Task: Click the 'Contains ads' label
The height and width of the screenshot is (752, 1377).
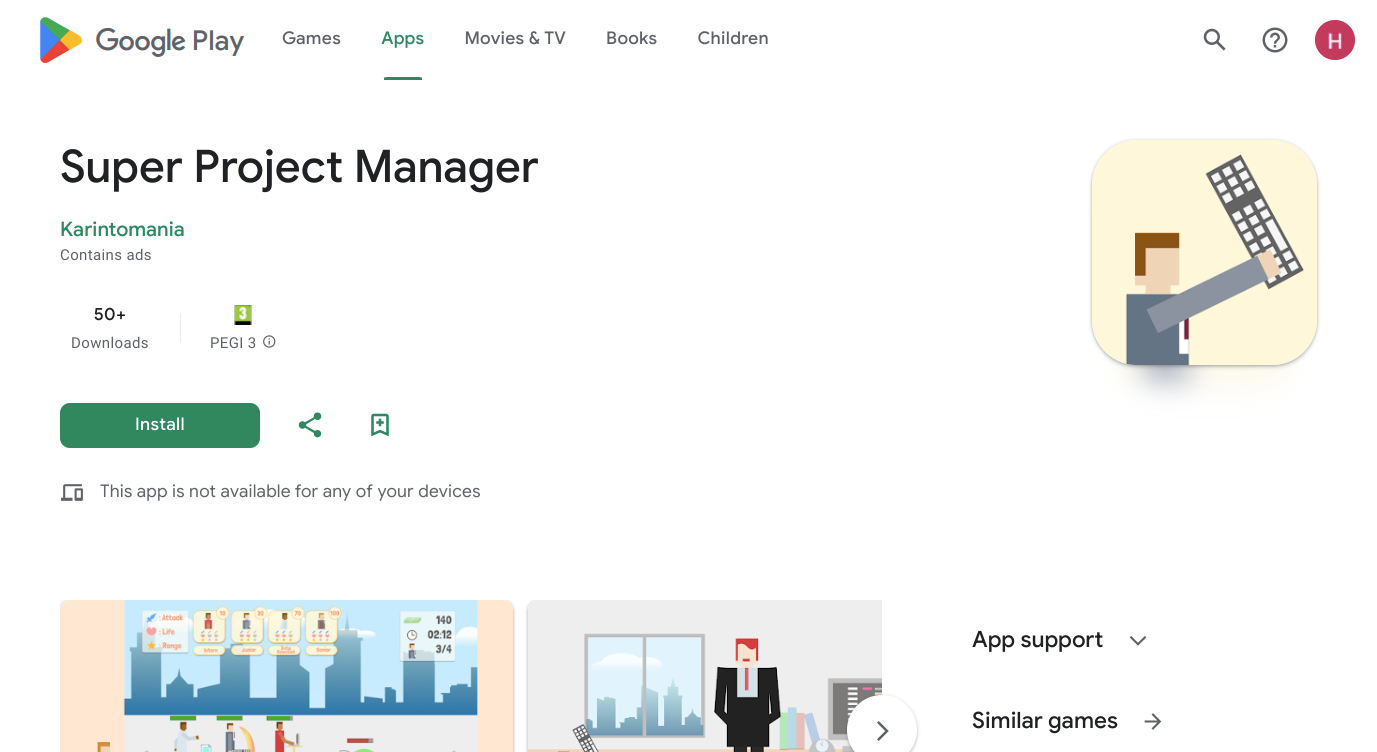Action: tap(106, 255)
